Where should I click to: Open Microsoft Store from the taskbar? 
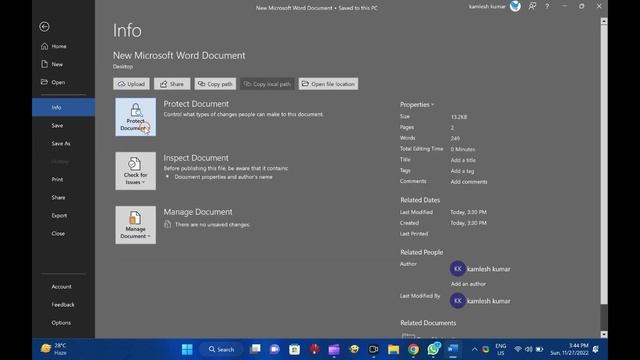(x=294, y=349)
